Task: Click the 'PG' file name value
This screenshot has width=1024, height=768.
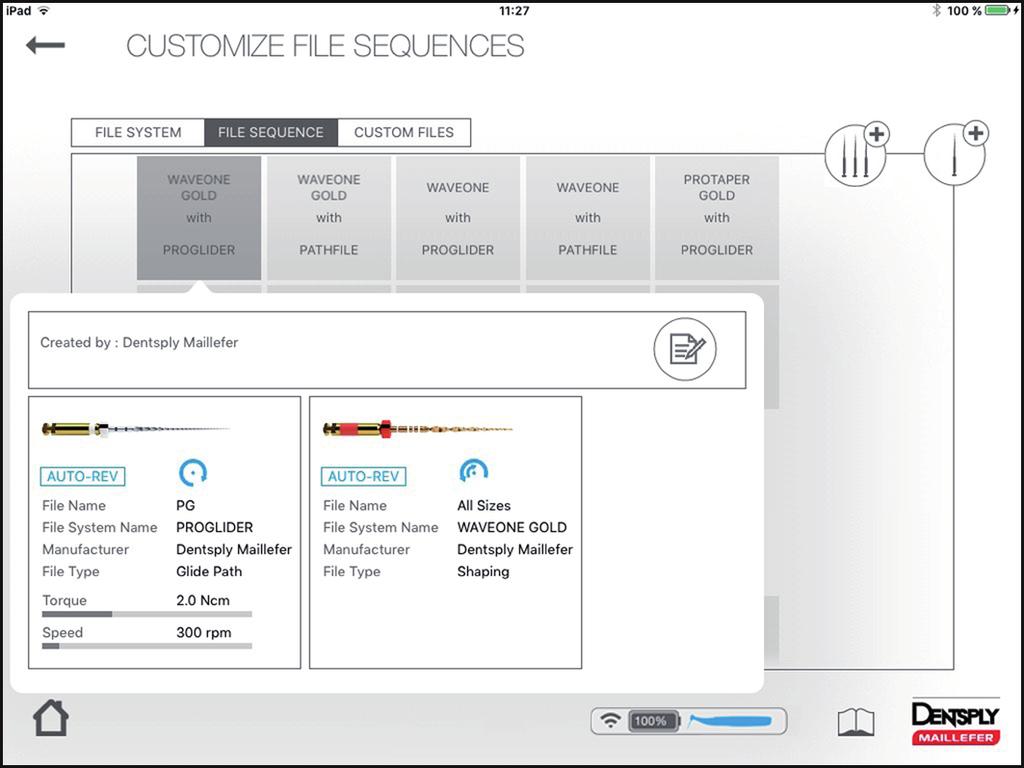Action: [185, 505]
